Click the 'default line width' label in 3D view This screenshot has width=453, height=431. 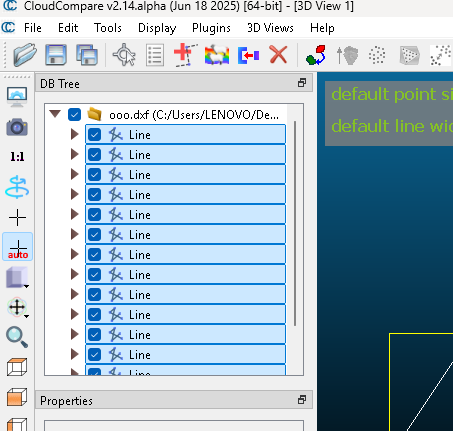tap(392, 126)
